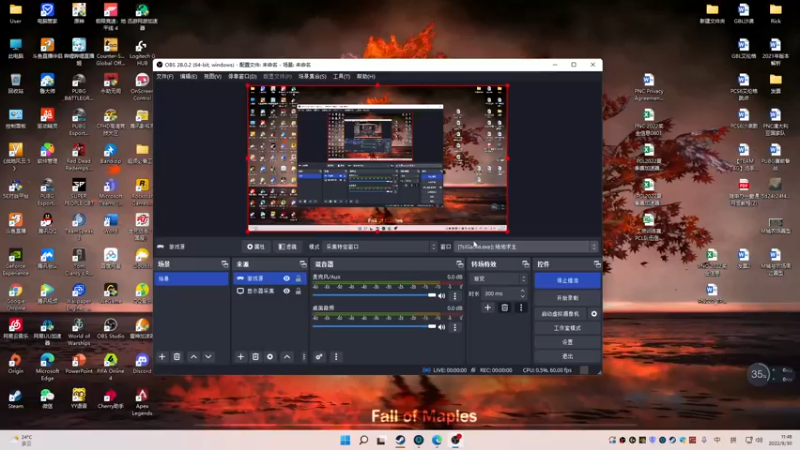This screenshot has width=800, height=450.
Task: Mute Desktop Audio with speaker icon
Action: 441,327
